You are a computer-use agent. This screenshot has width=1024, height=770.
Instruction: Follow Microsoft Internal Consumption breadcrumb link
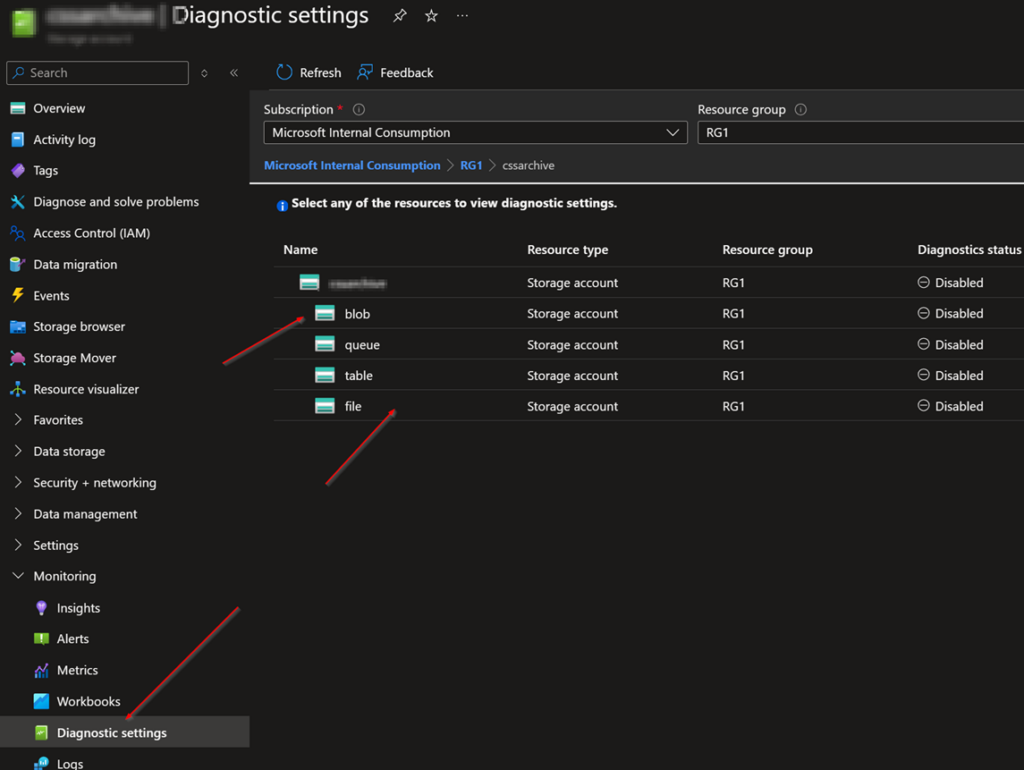pos(352,166)
